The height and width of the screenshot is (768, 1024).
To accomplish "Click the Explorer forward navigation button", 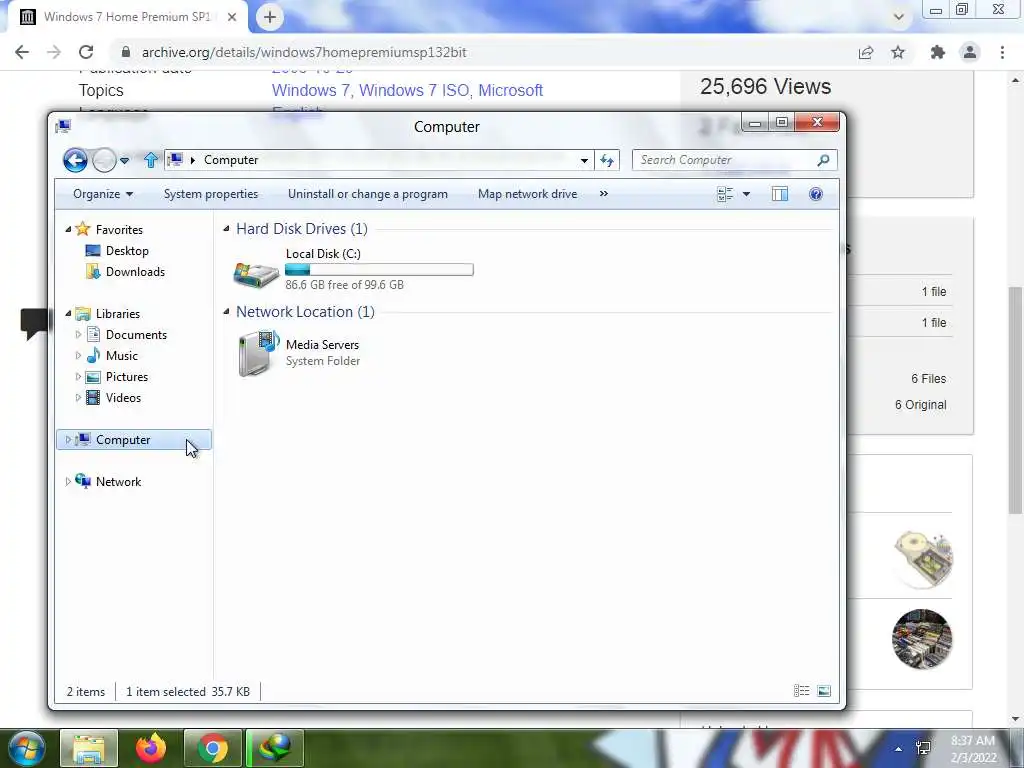I will click(x=104, y=160).
